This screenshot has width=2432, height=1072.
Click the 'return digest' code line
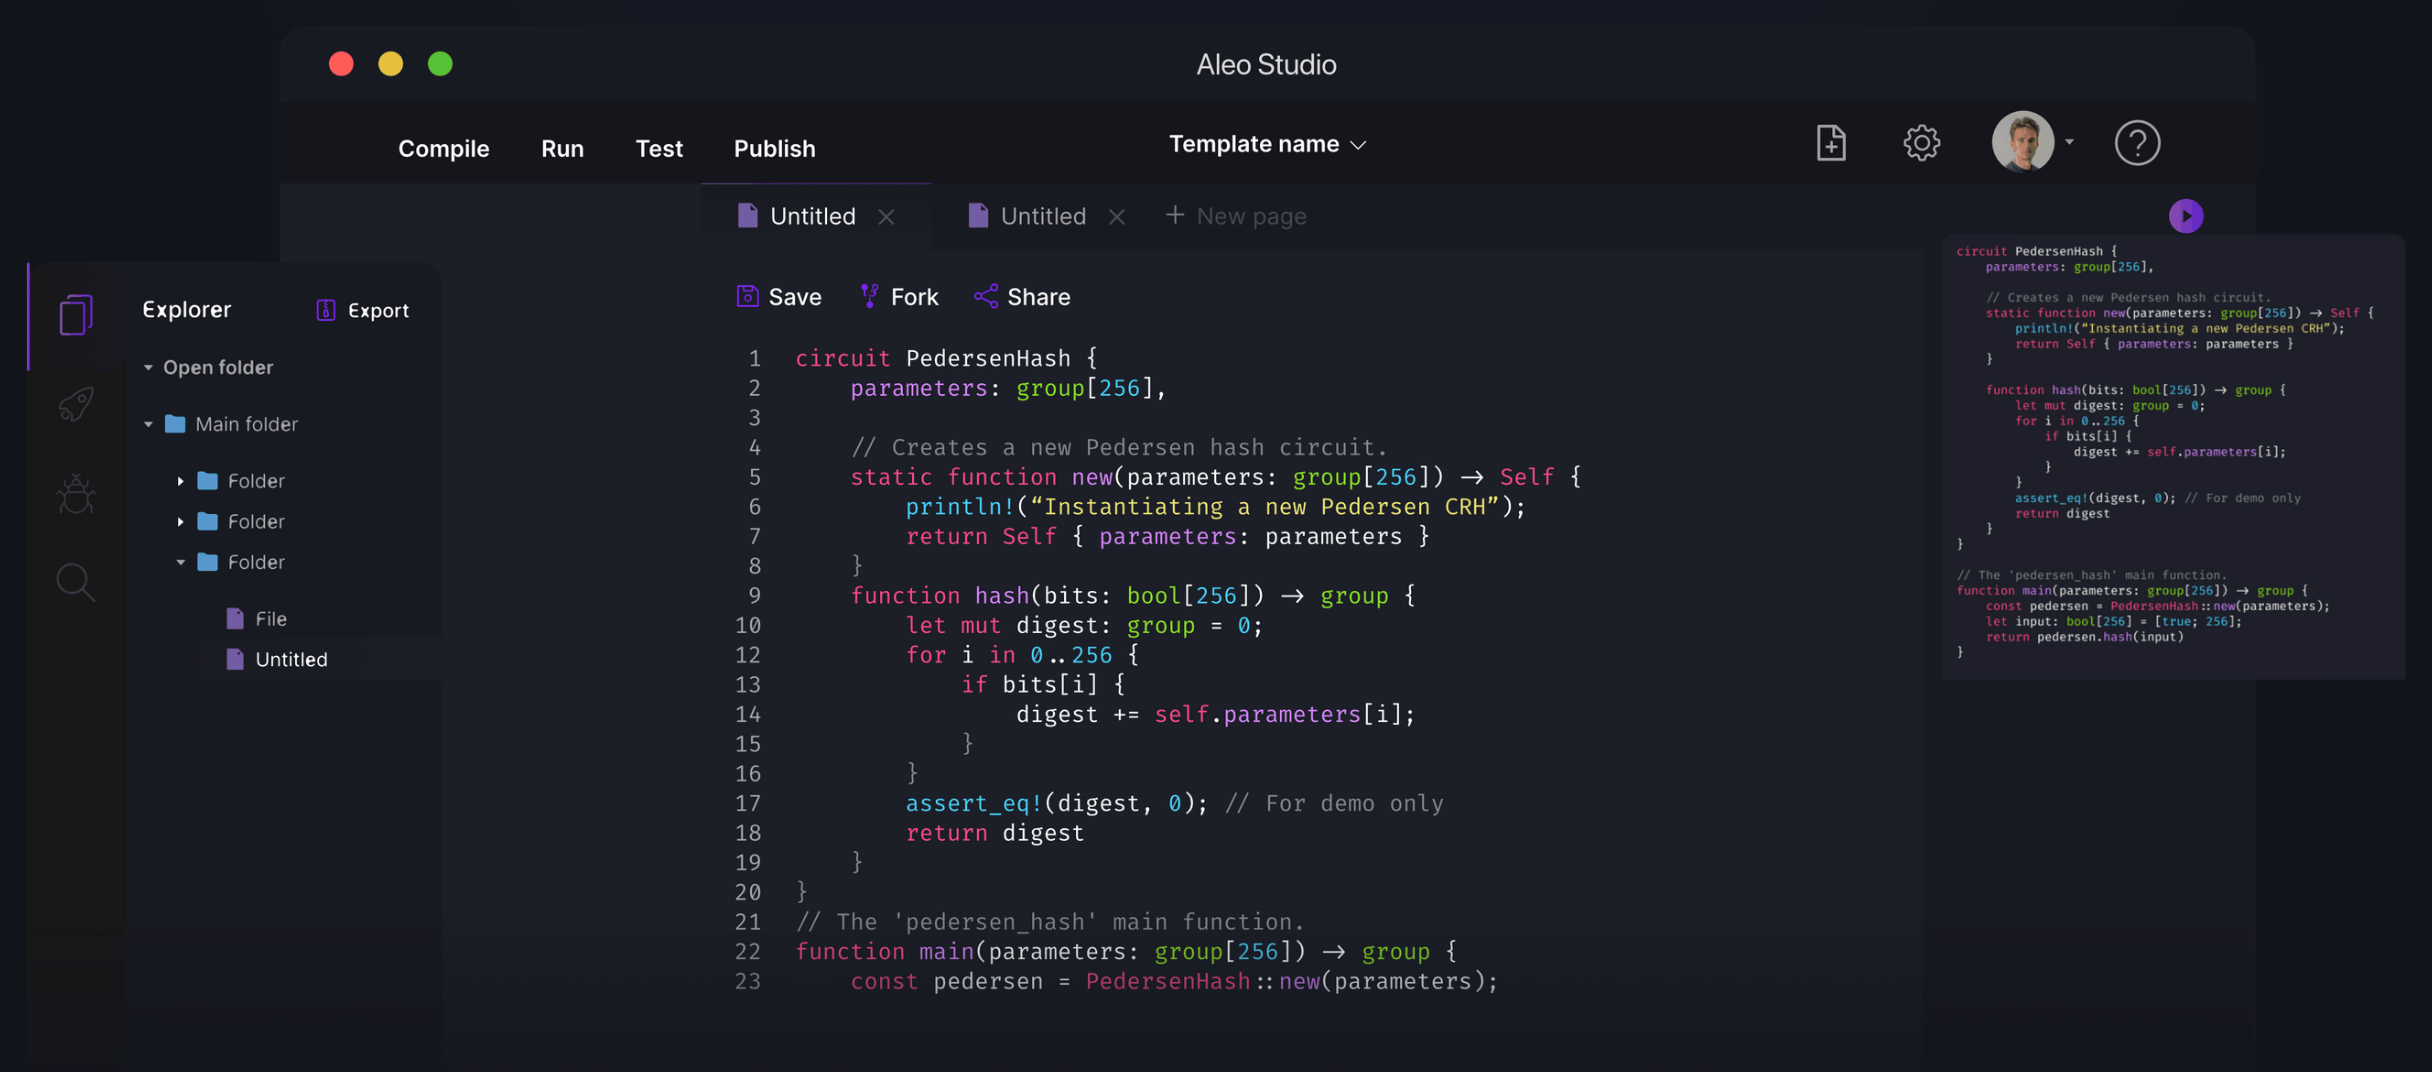(994, 833)
